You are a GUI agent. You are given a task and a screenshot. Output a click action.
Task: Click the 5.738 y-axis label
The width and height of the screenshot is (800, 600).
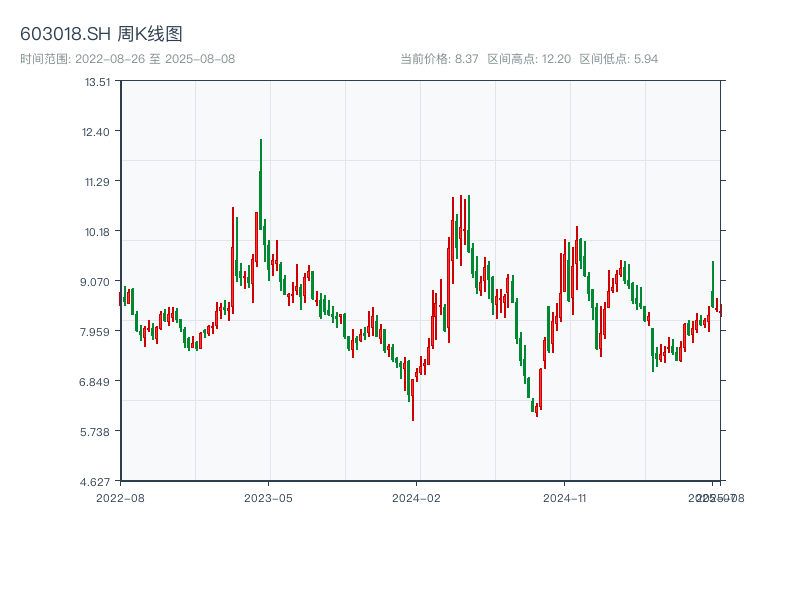tap(96, 432)
